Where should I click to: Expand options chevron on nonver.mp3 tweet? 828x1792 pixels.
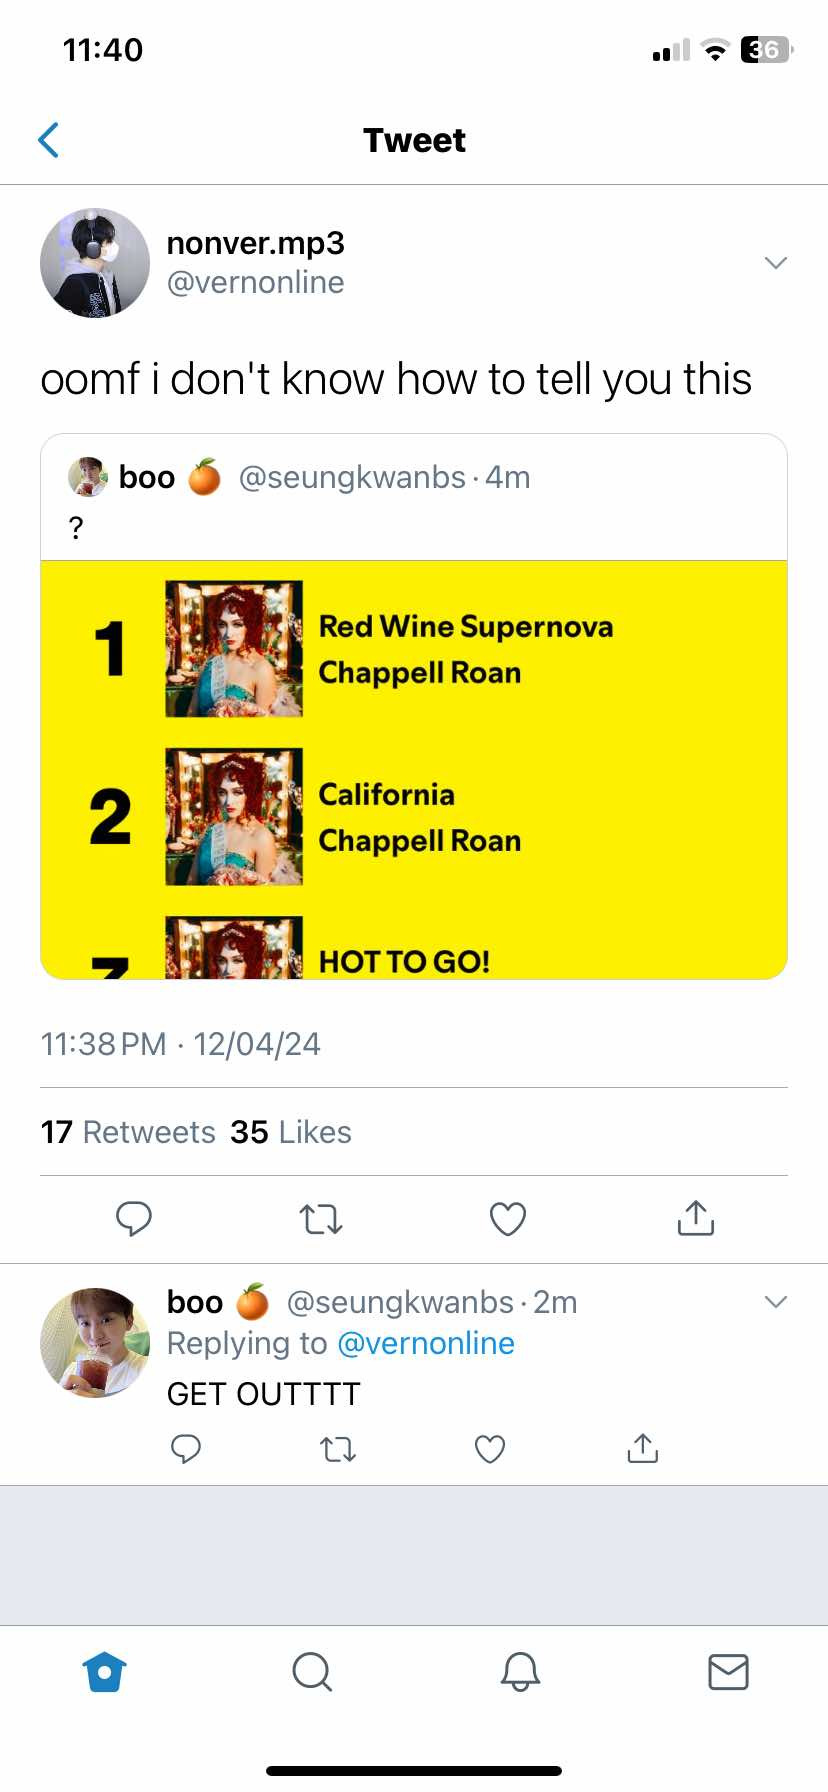pyautogui.click(x=776, y=262)
